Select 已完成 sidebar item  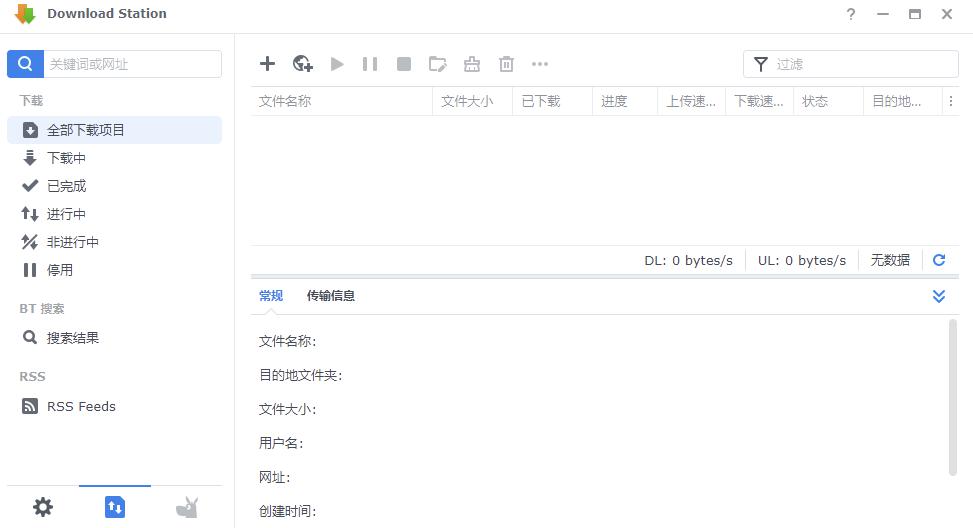coord(114,186)
